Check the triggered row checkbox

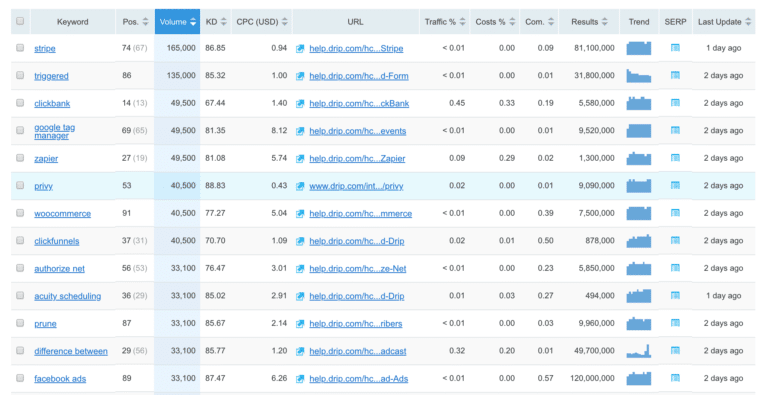20,75
